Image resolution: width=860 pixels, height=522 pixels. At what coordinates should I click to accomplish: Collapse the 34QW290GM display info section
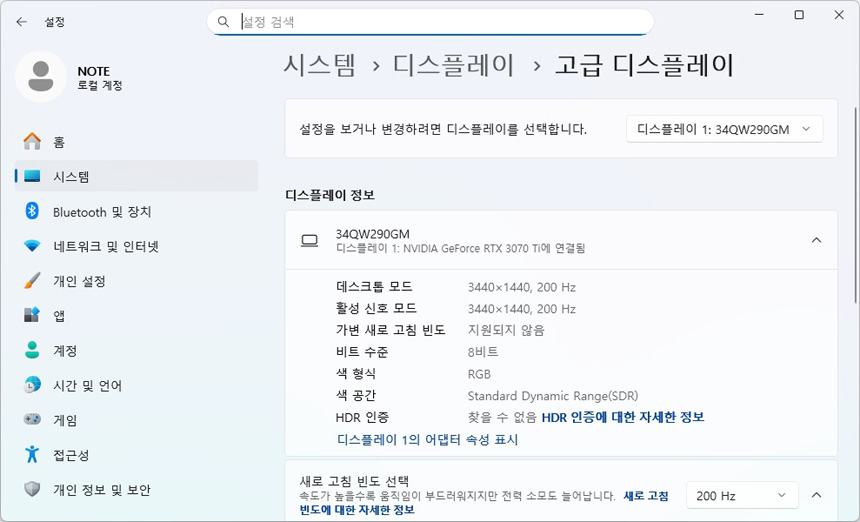(816, 240)
